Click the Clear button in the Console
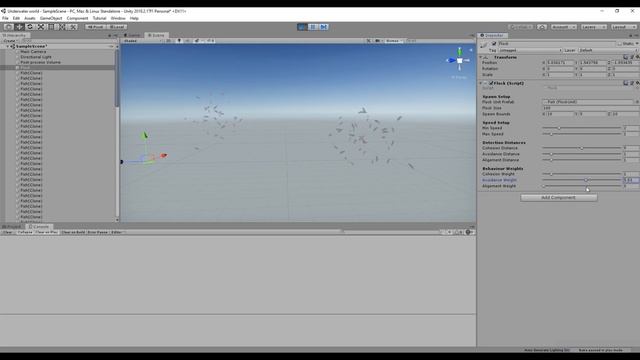The image size is (640, 360). pyautogui.click(x=8, y=232)
